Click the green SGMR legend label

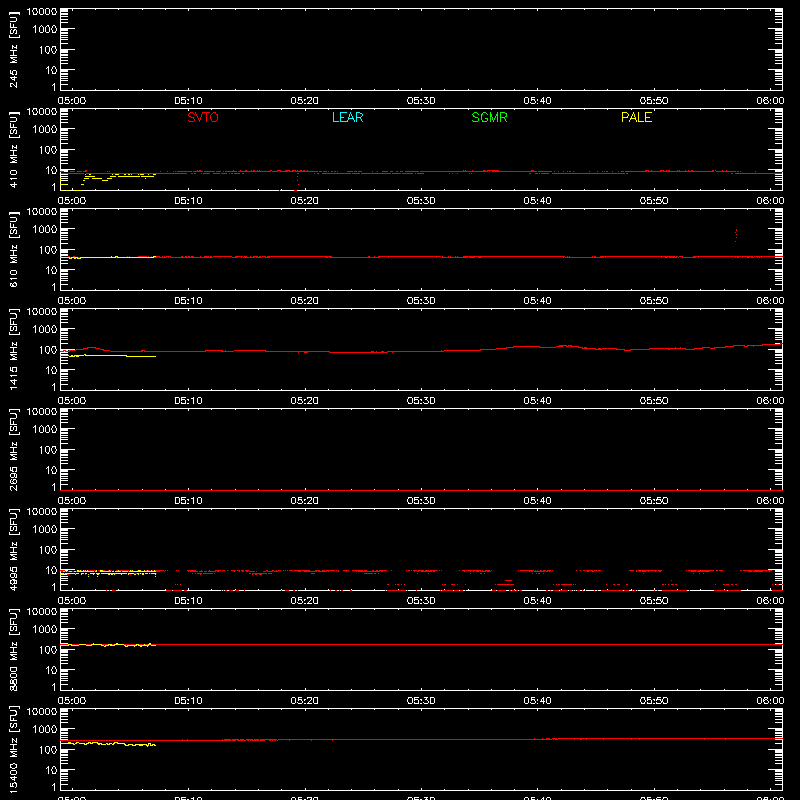point(489,117)
